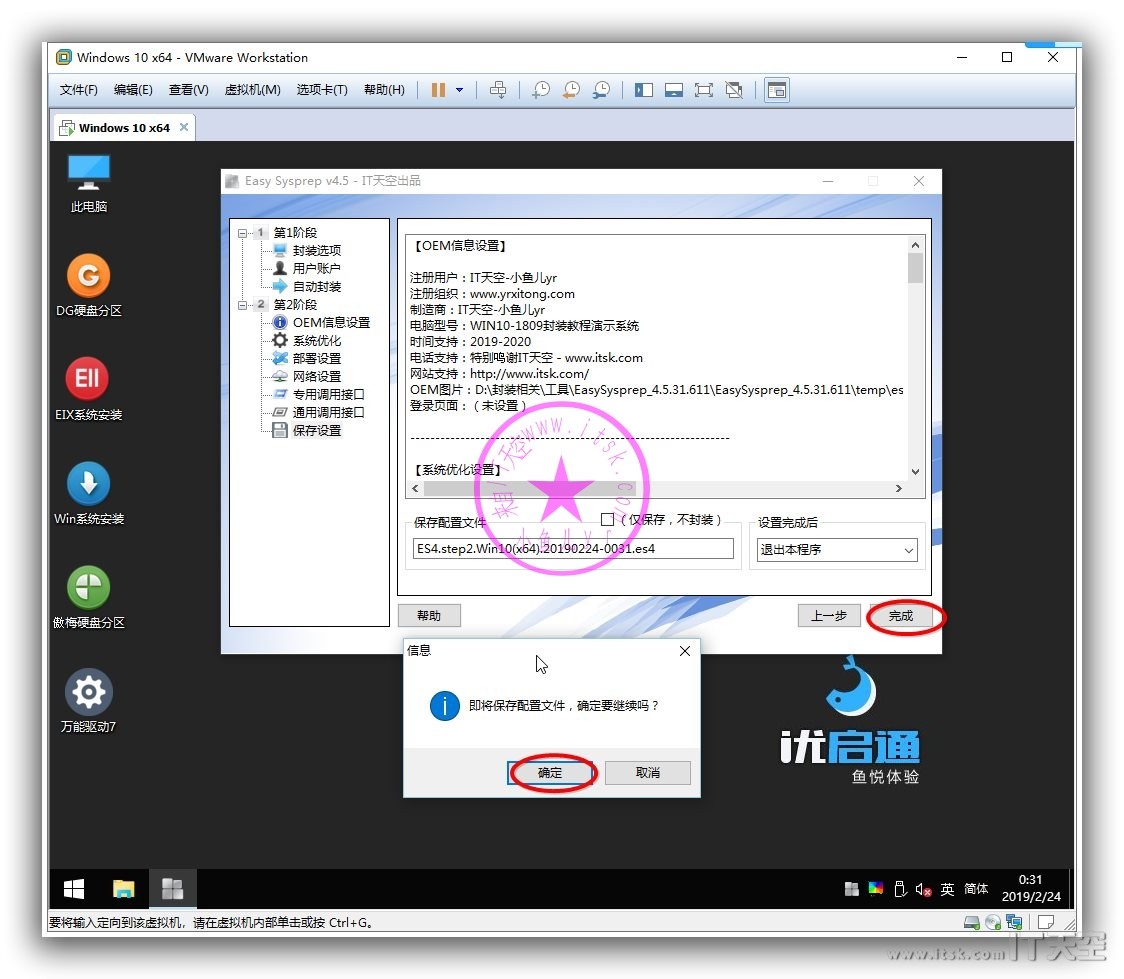Image resolution: width=1124 pixels, height=979 pixels.
Task: Click 取消 in the 信息 dialog
Action: (x=647, y=773)
